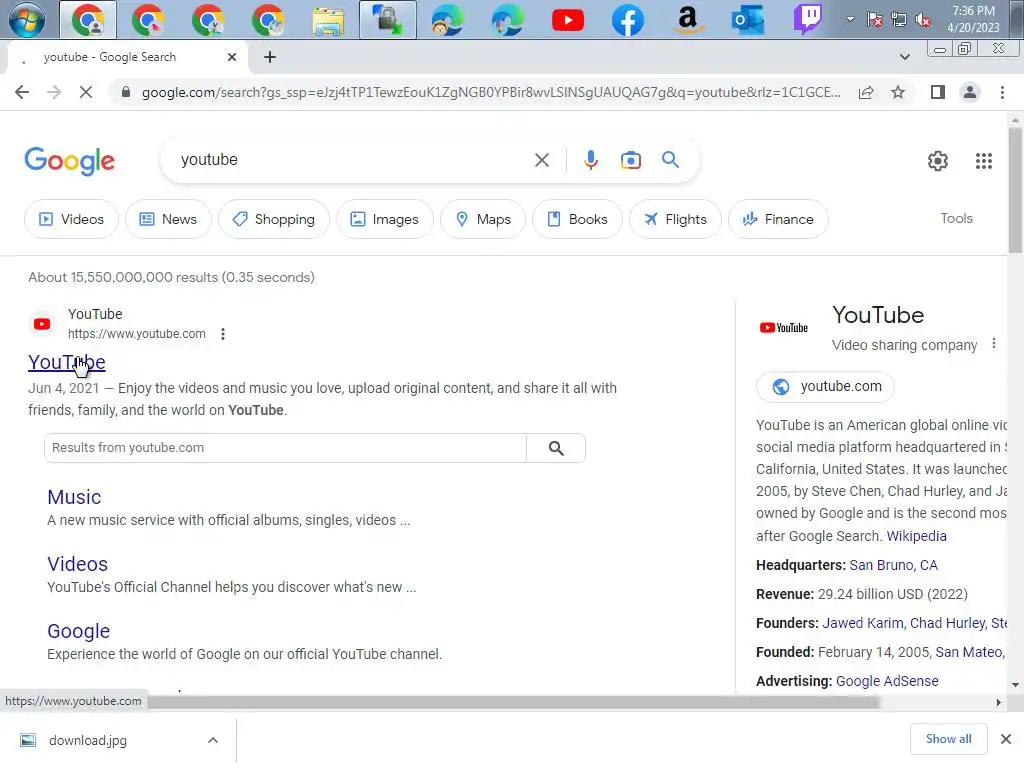Open the Chrome three-dot menu
The image size is (1024, 768).
tap(1002, 92)
